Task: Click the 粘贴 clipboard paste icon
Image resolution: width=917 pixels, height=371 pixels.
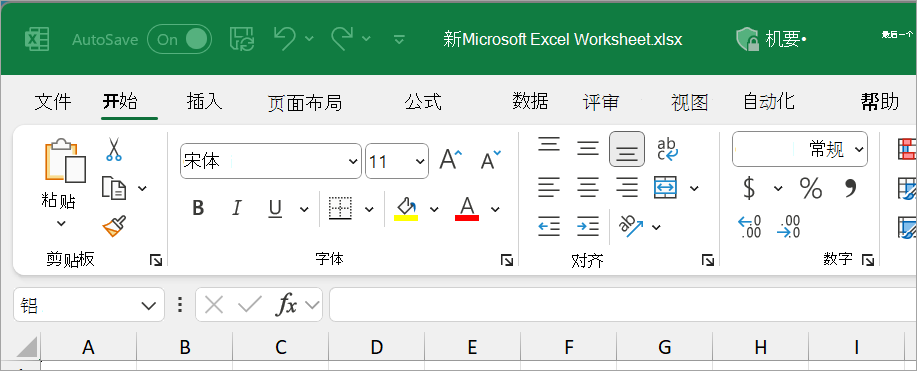Action: pyautogui.click(x=65, y=160)
